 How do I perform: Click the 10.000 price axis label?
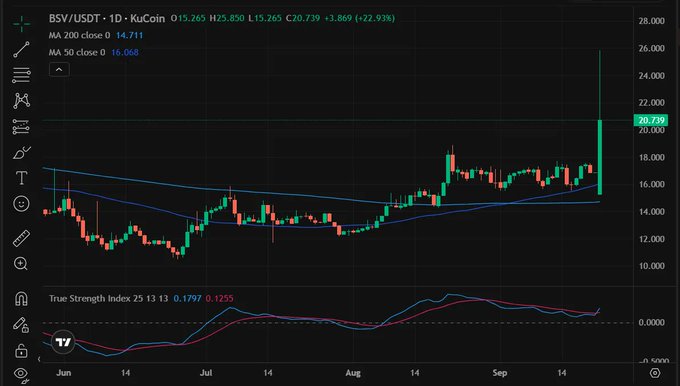click(651, 266)
